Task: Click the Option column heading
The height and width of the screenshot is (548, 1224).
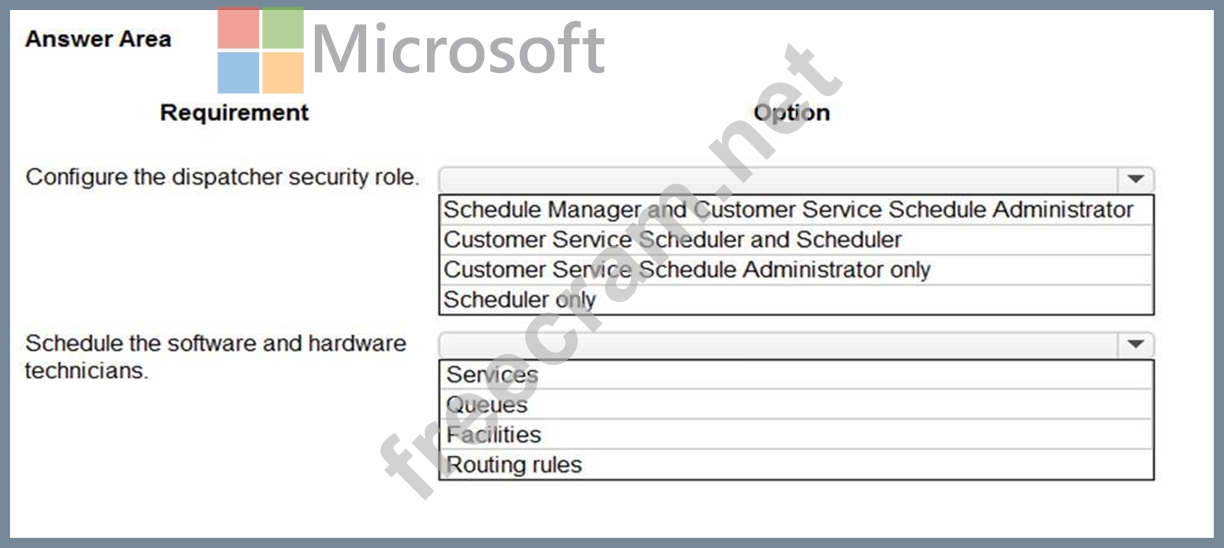Action: 792,112
